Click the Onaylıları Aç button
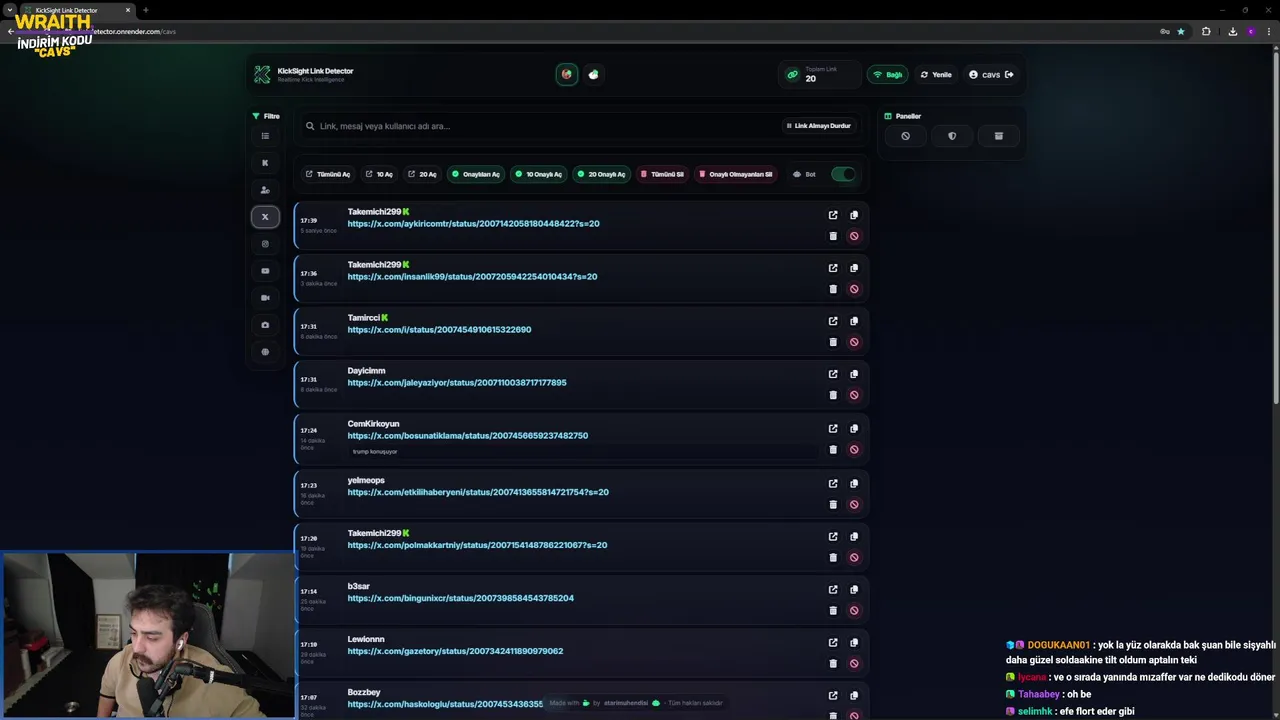 (x=475, y=174)
